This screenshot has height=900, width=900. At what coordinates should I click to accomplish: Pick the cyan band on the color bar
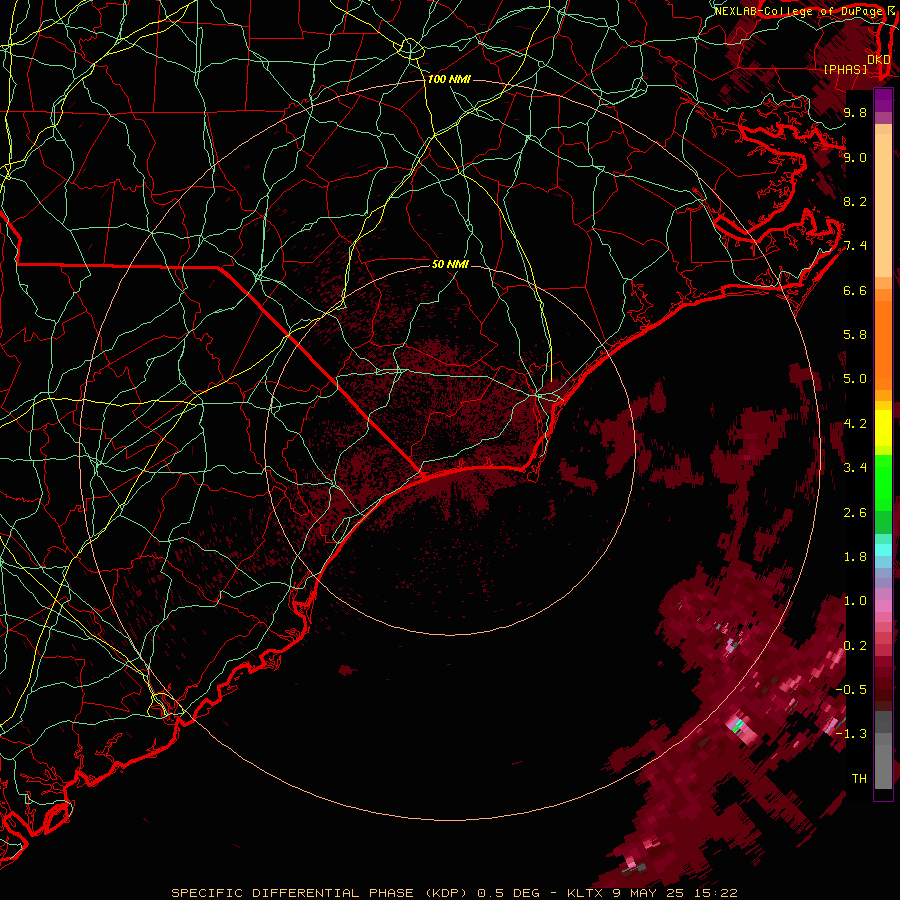(x=883, y=550)
